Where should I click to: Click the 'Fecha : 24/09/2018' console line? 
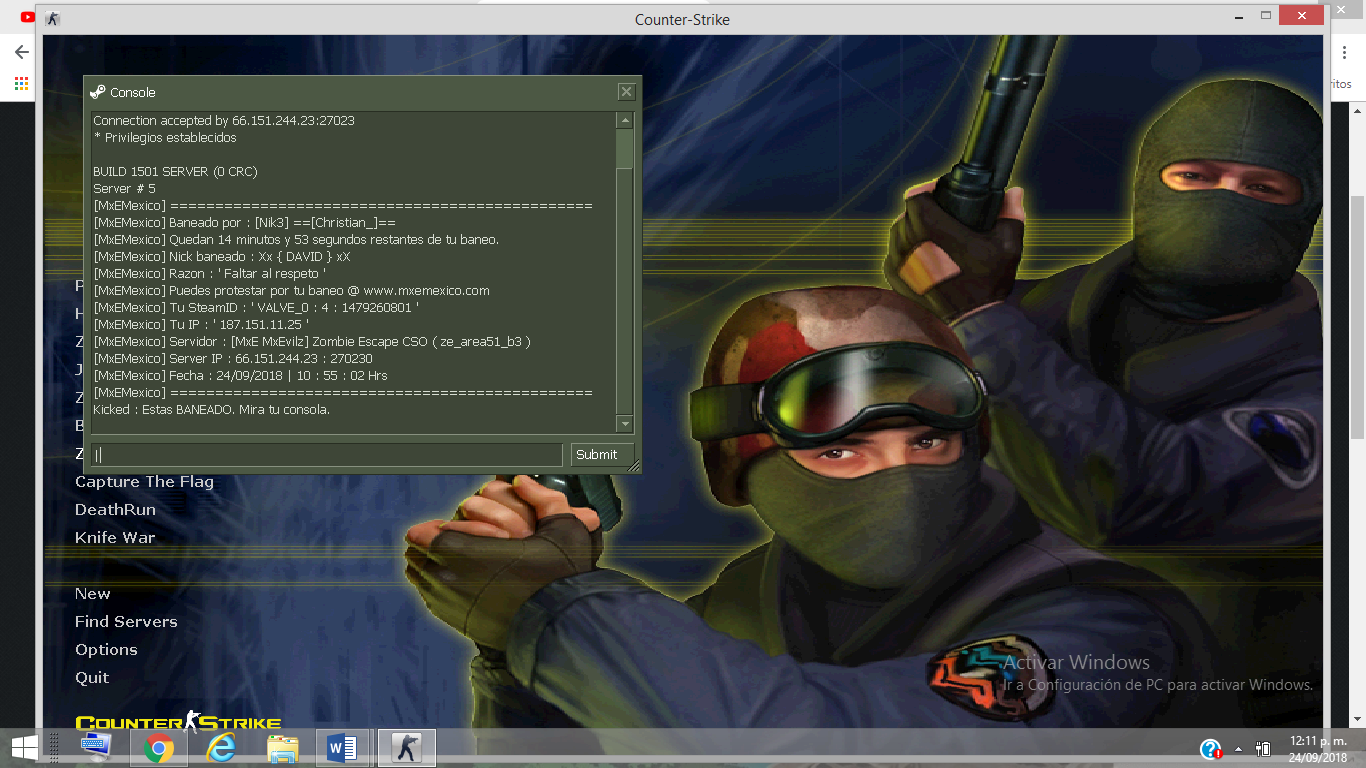click(x=240, y=376)
